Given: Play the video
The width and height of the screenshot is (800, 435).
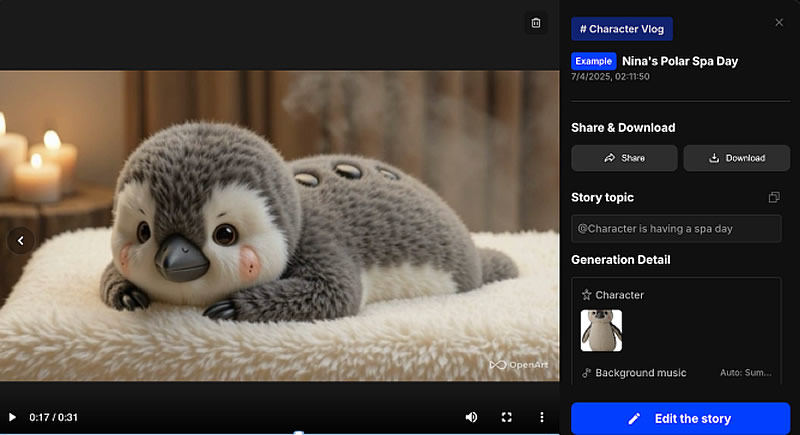Looking at the screenshot, I should pos(13,417).
